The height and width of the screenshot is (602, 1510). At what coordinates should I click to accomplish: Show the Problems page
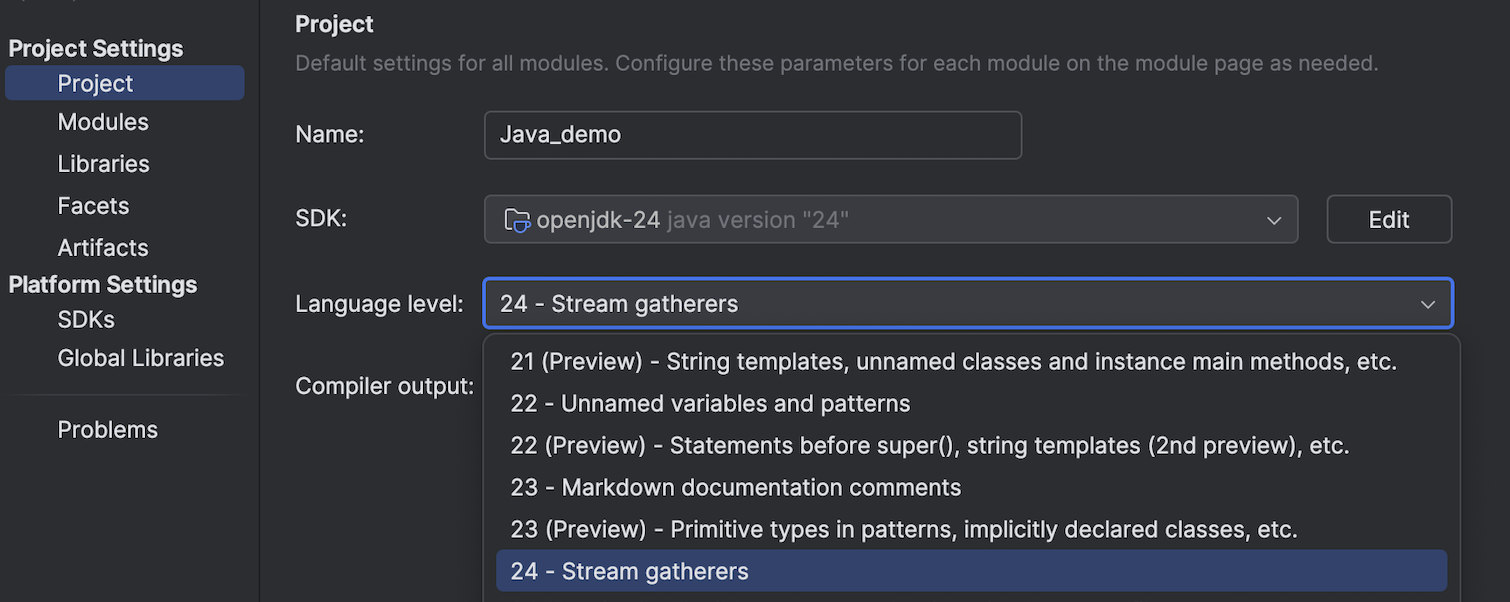click(108, 430)
